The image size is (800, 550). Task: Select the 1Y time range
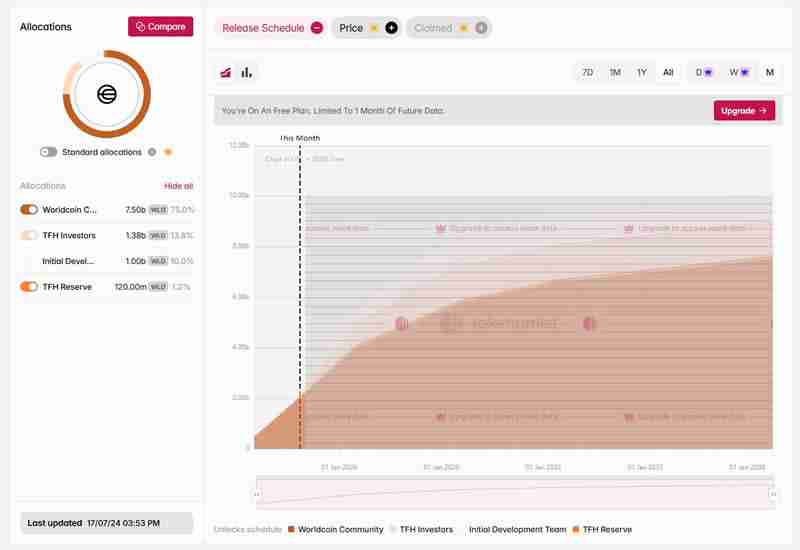click(x=642, y=72)
